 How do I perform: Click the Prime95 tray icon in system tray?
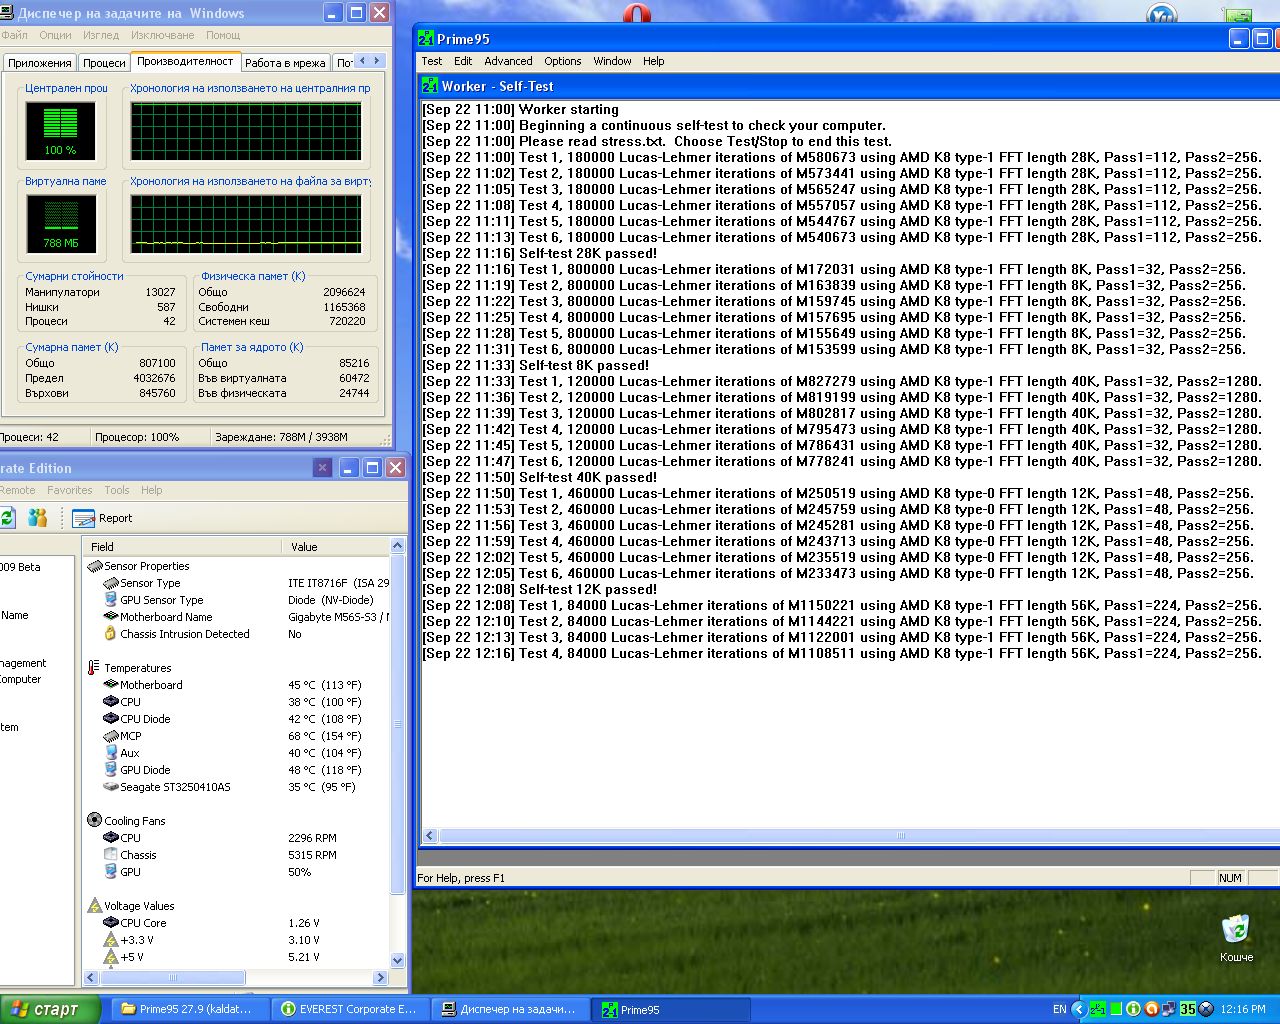tap(1098, 1009)
